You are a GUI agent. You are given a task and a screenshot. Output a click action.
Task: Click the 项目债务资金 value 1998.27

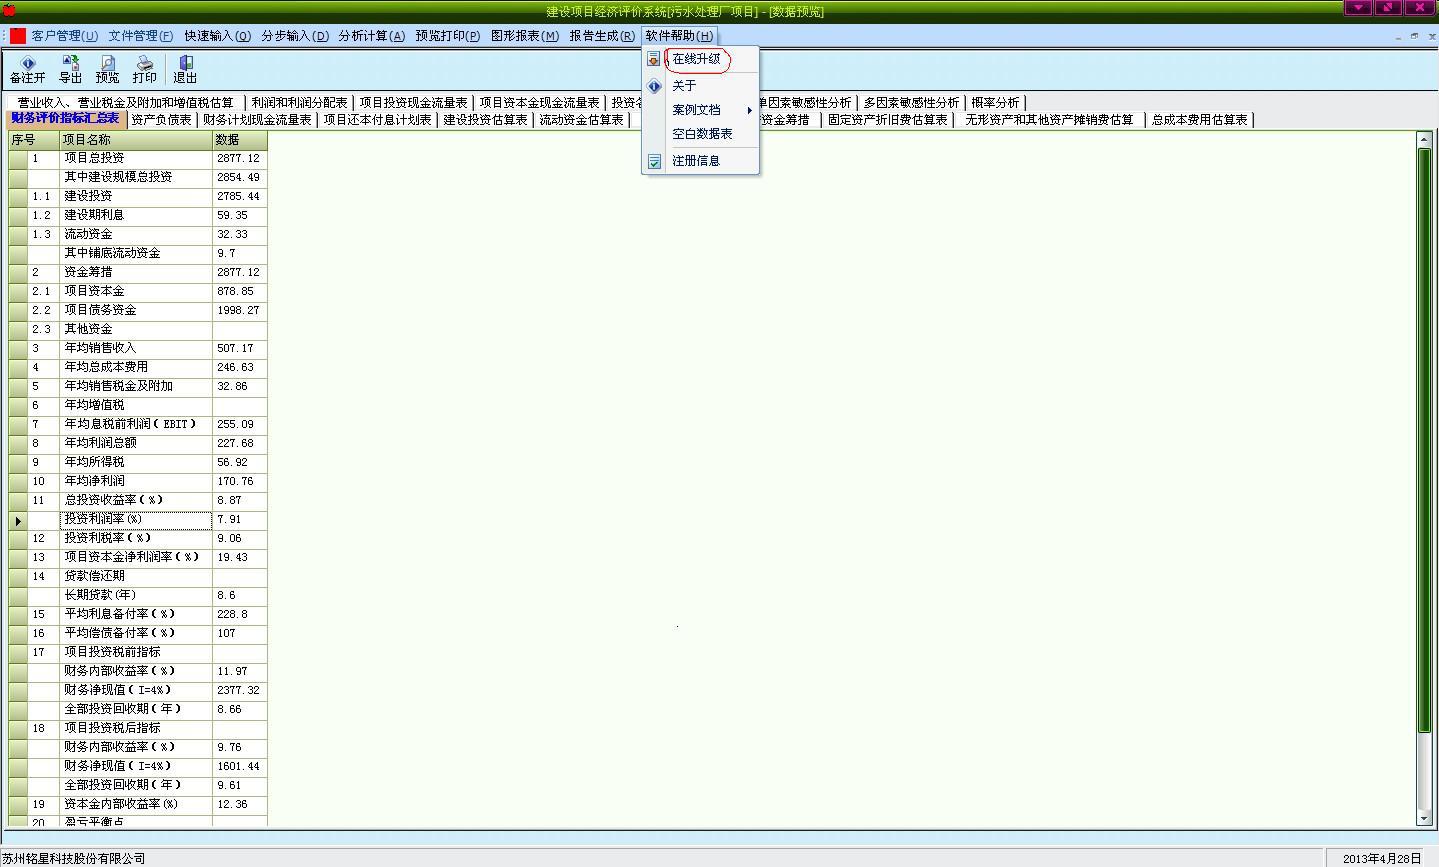240,310
